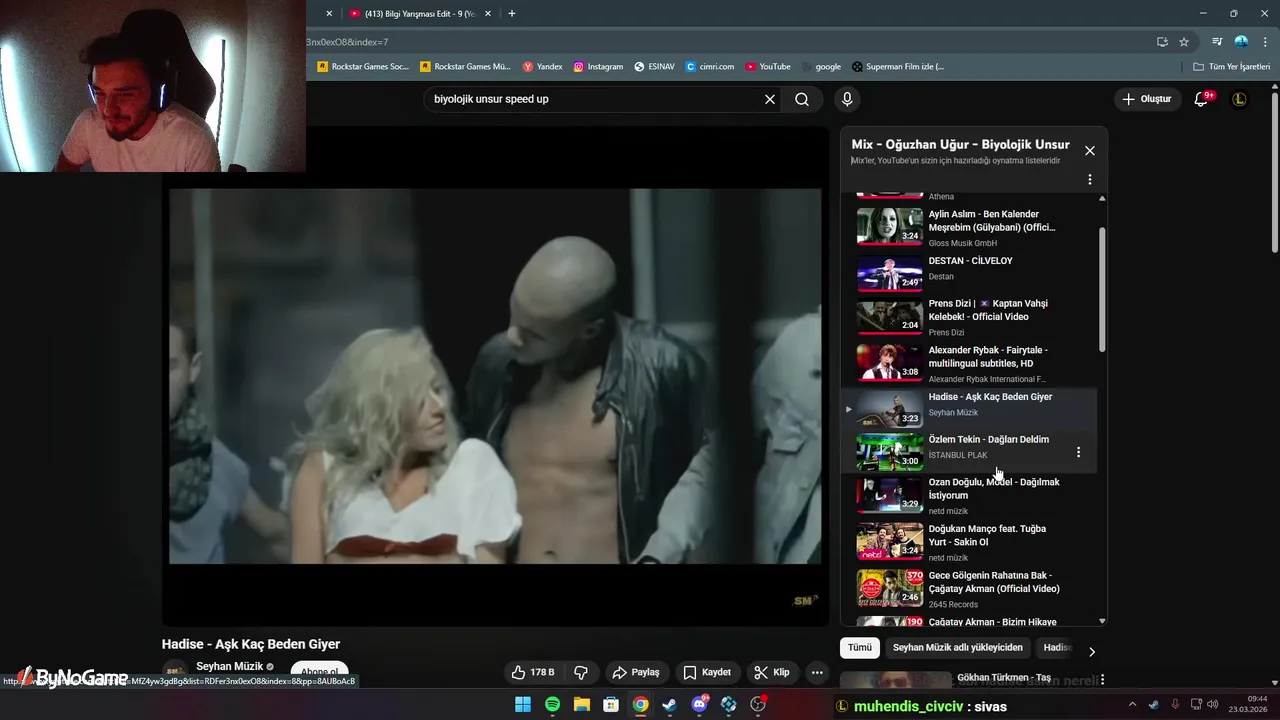Open the three-dot more actions under the video
This screenshot has width=1280, height=720.
click(x=817, y=672)
